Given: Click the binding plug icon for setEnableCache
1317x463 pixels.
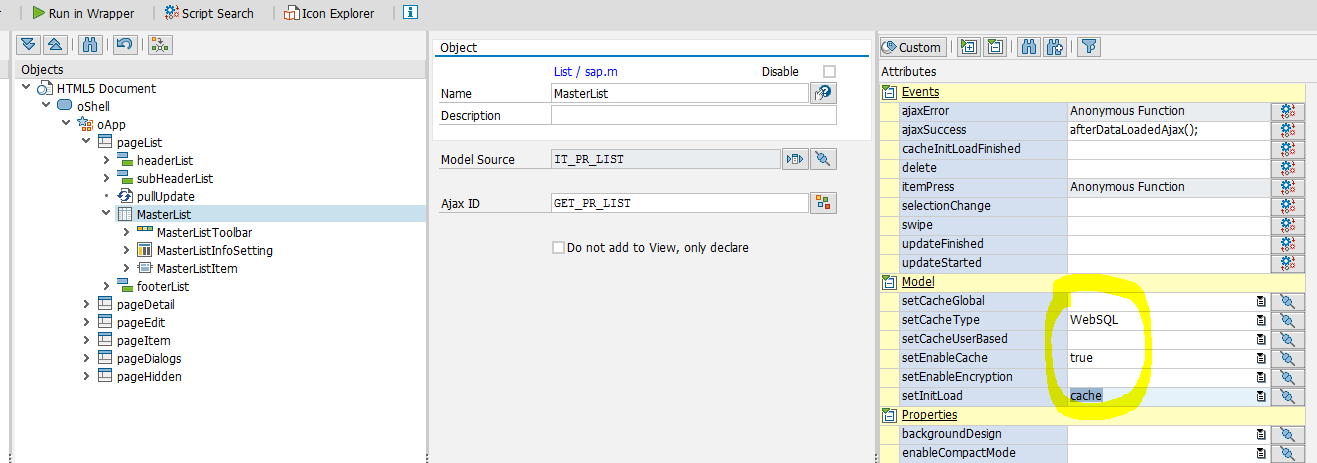Looking at the screenshot, I should 1288,358.
